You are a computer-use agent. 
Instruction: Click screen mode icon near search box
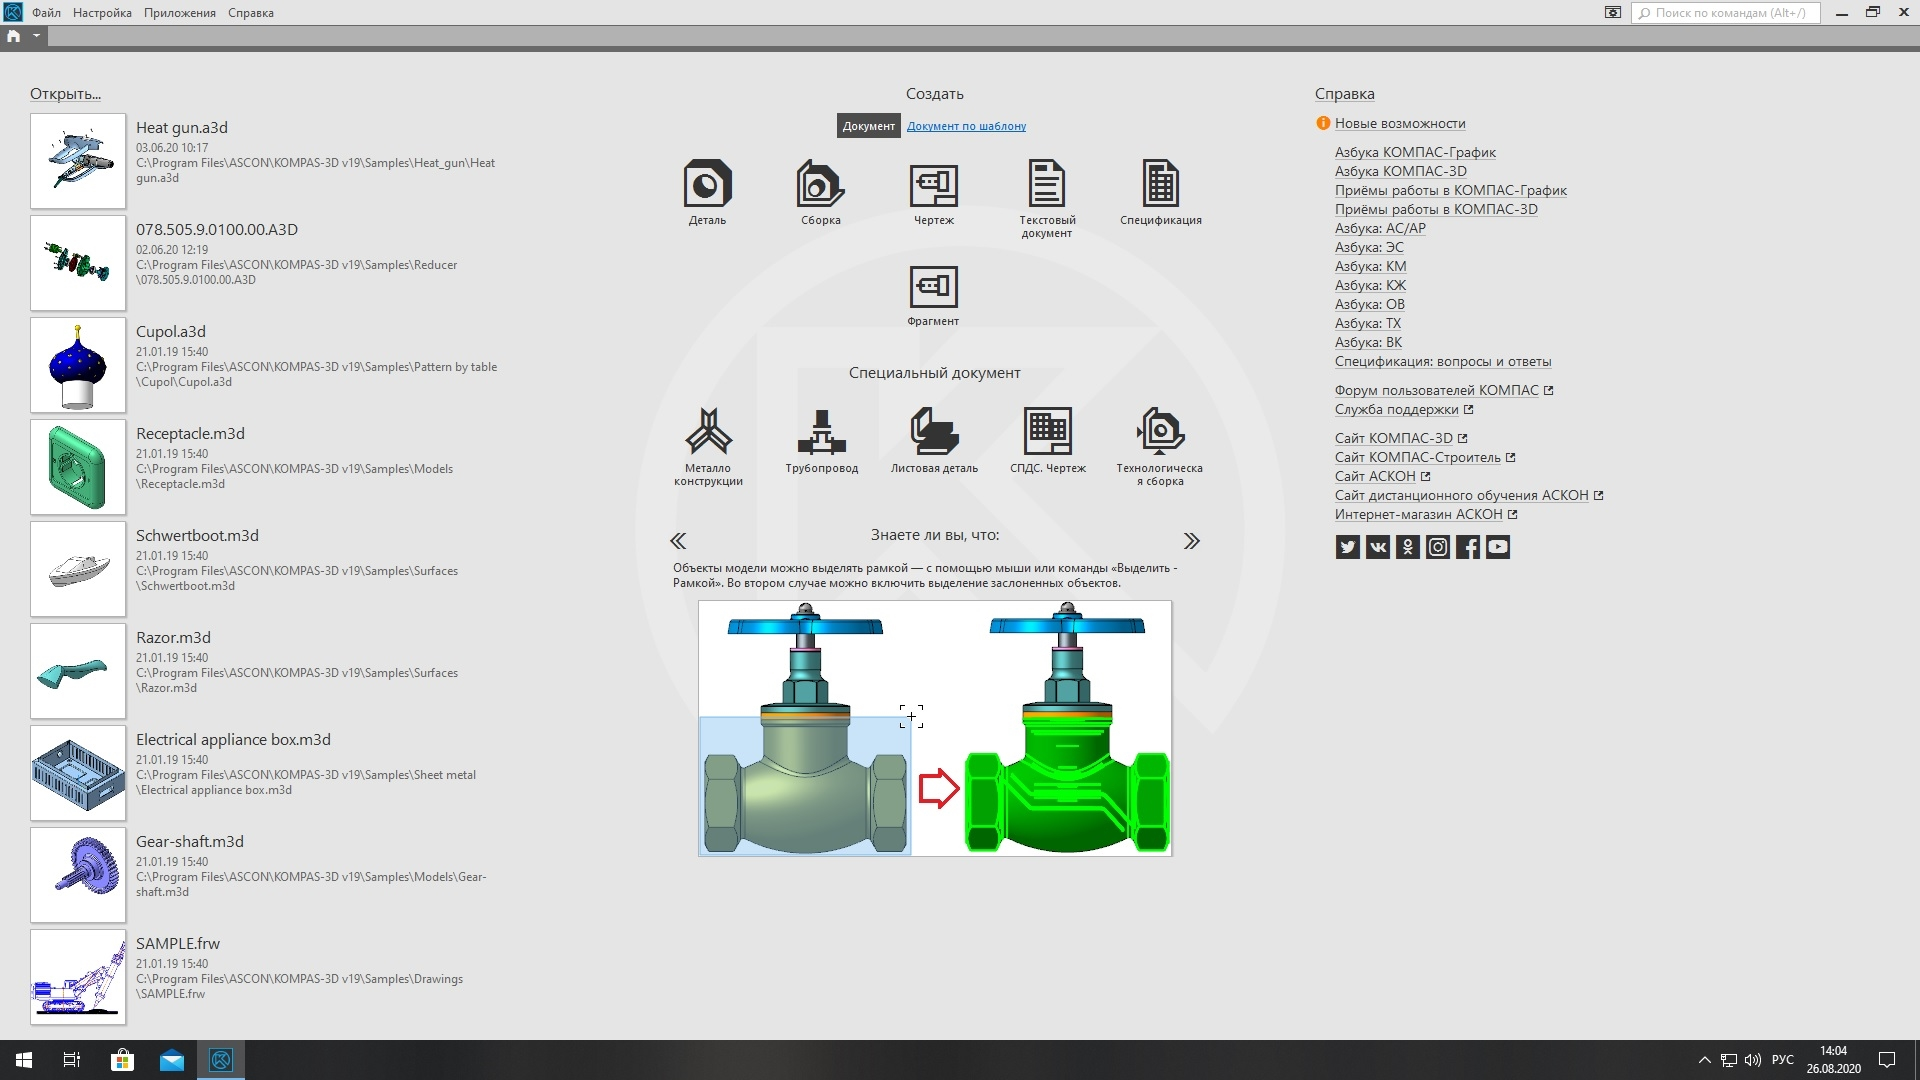click(1612, 13)
